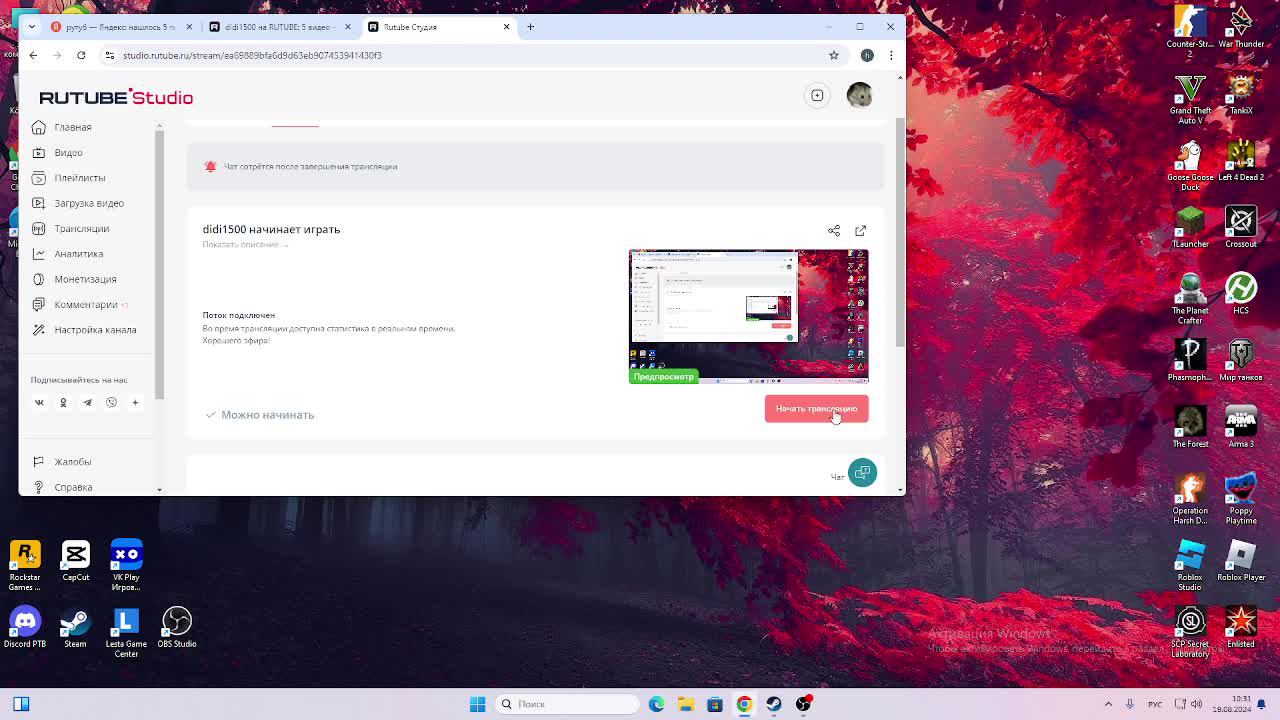Click the share icon for the stream
This screenshot has width=1280, height=720.
tap(834, 231)
